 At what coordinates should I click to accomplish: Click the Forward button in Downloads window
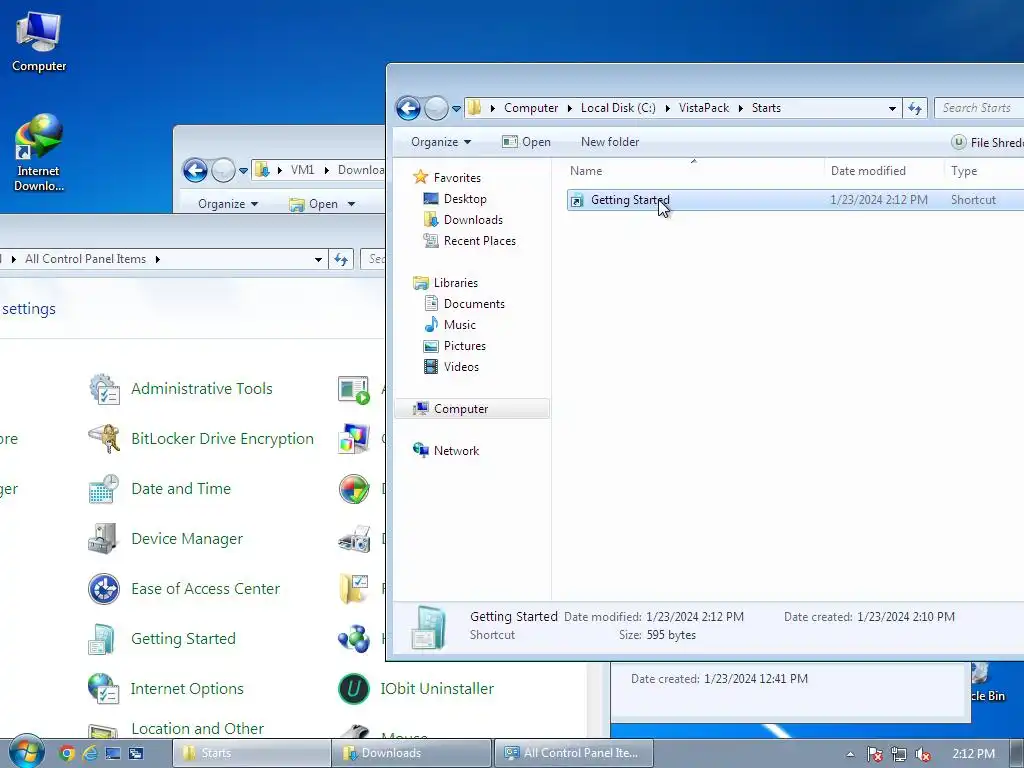[x=223, y=170]
